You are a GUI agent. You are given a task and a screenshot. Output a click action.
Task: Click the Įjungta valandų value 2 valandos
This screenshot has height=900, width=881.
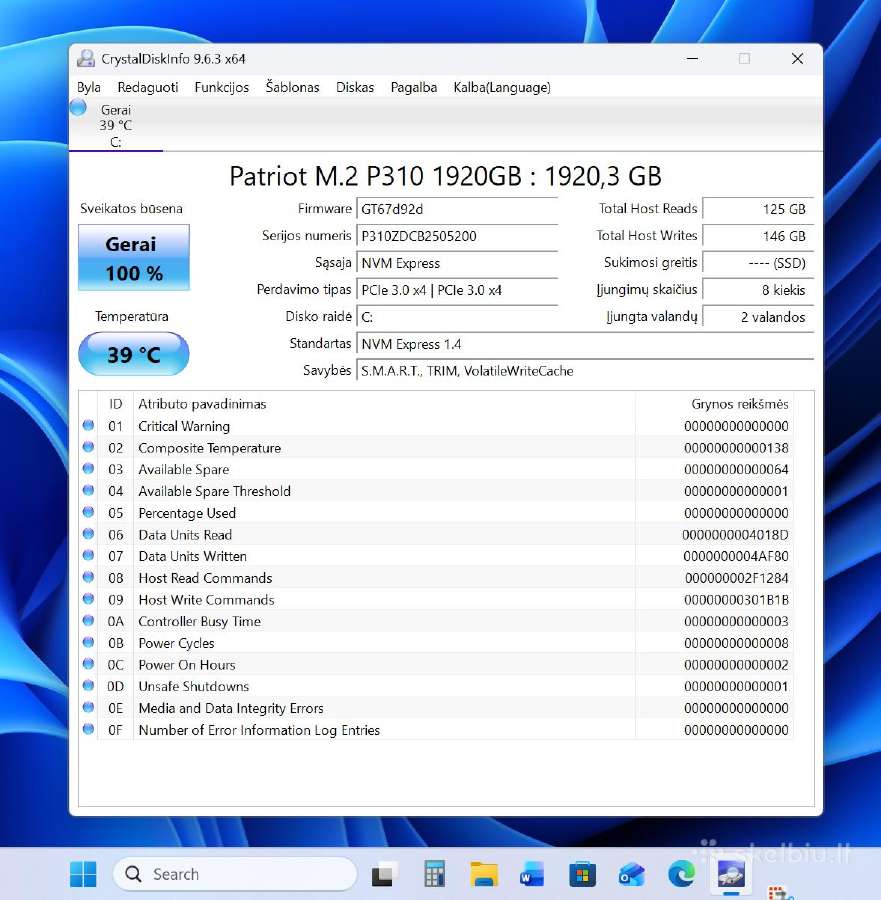(758, 317)
